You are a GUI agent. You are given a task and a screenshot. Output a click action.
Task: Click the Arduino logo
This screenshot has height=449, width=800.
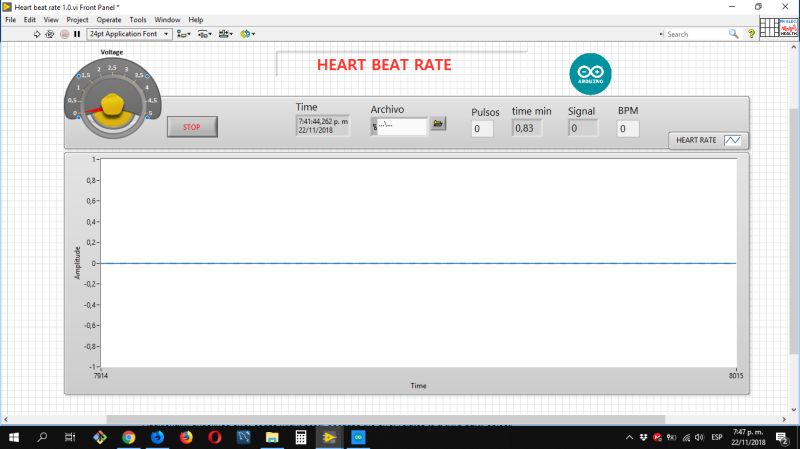[x=590, y=74]
